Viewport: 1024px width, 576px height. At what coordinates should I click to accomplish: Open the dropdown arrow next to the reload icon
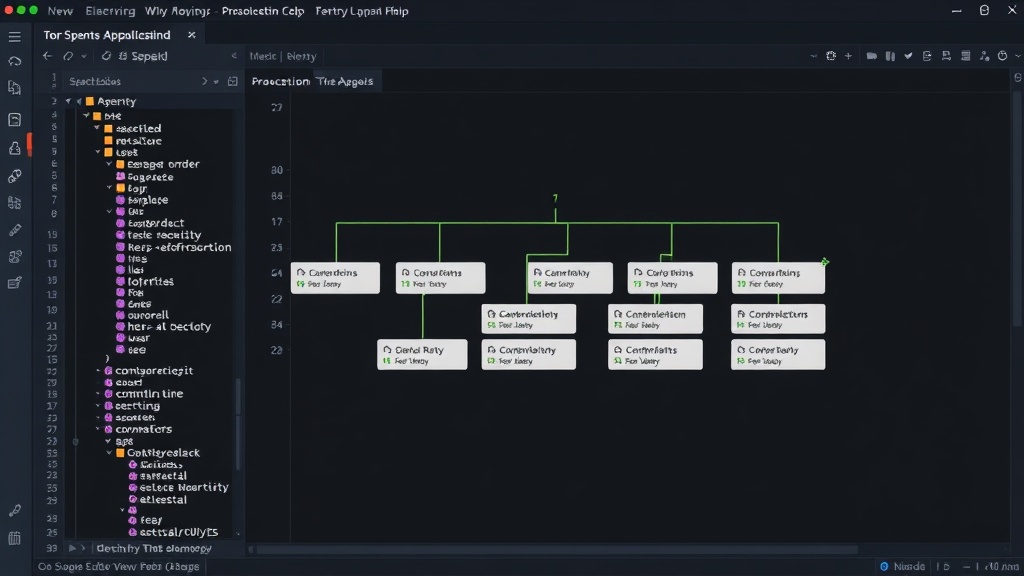(84, 56)
